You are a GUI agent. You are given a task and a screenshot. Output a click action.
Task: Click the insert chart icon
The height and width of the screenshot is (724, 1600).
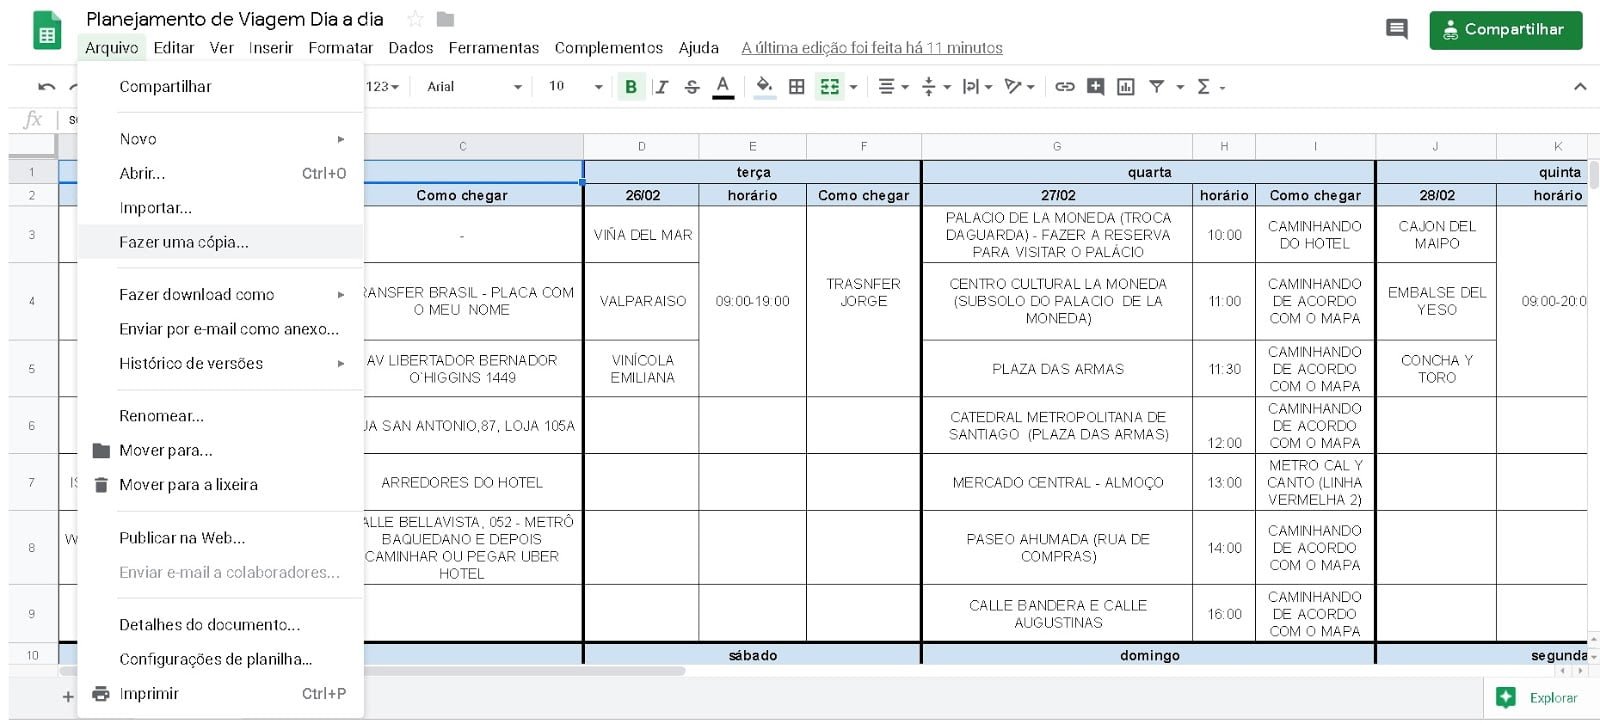click(1126, 87)
